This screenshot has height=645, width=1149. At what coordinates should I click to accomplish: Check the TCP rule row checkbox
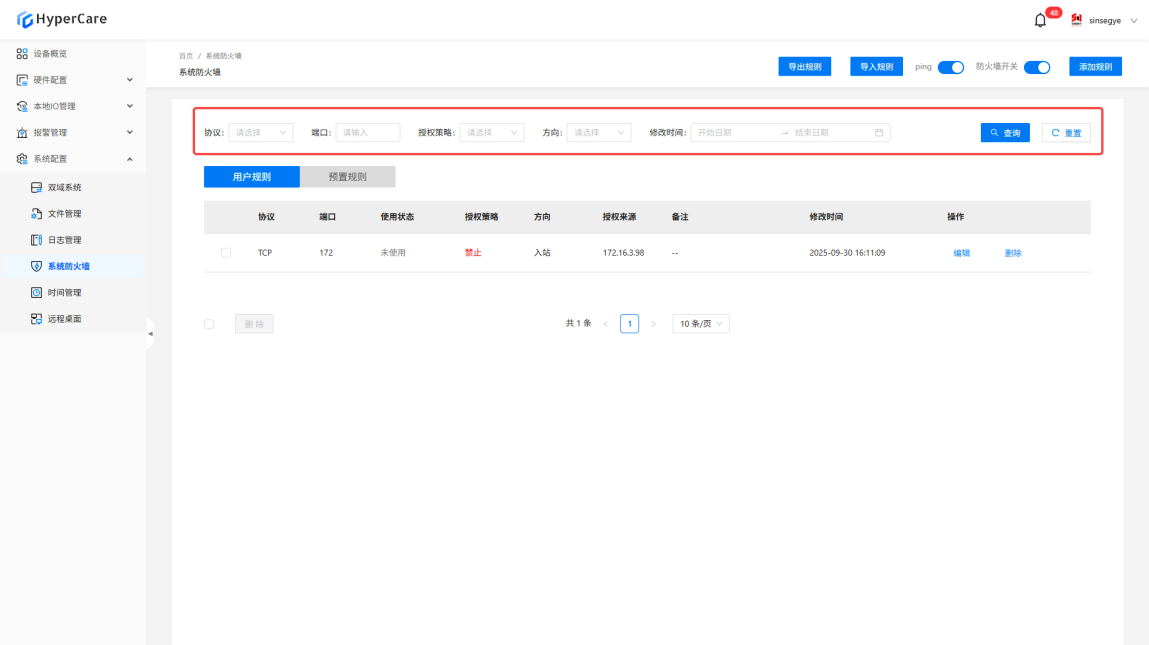point(225,253)
